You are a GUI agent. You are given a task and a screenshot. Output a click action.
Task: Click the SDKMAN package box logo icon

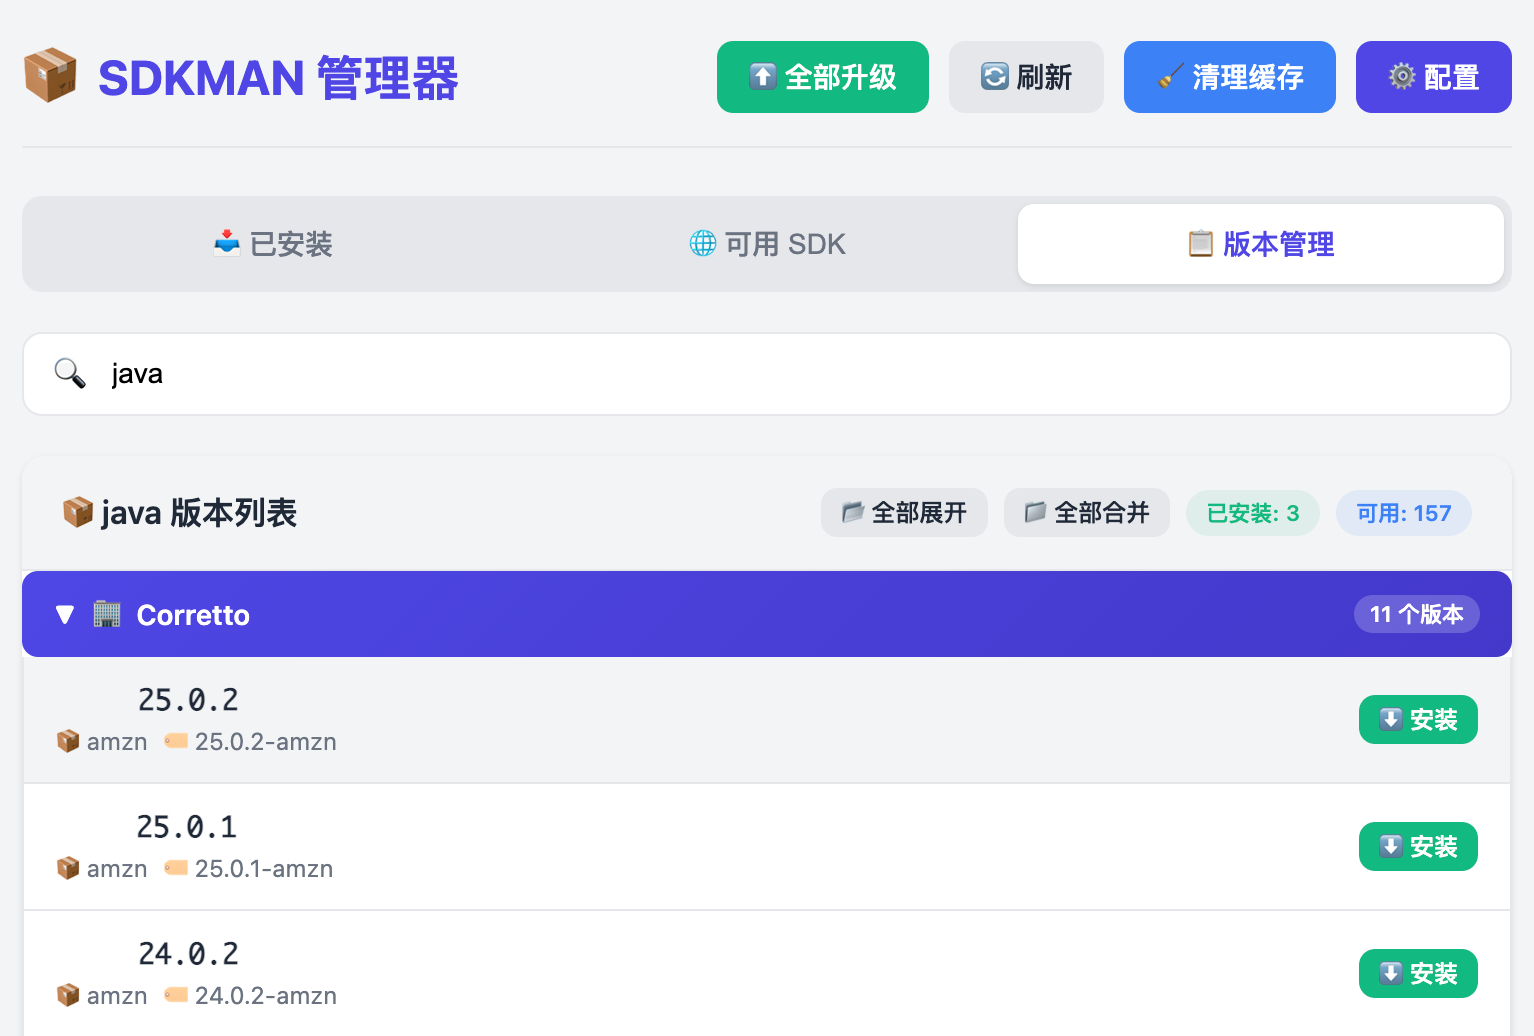click(50, 76)
